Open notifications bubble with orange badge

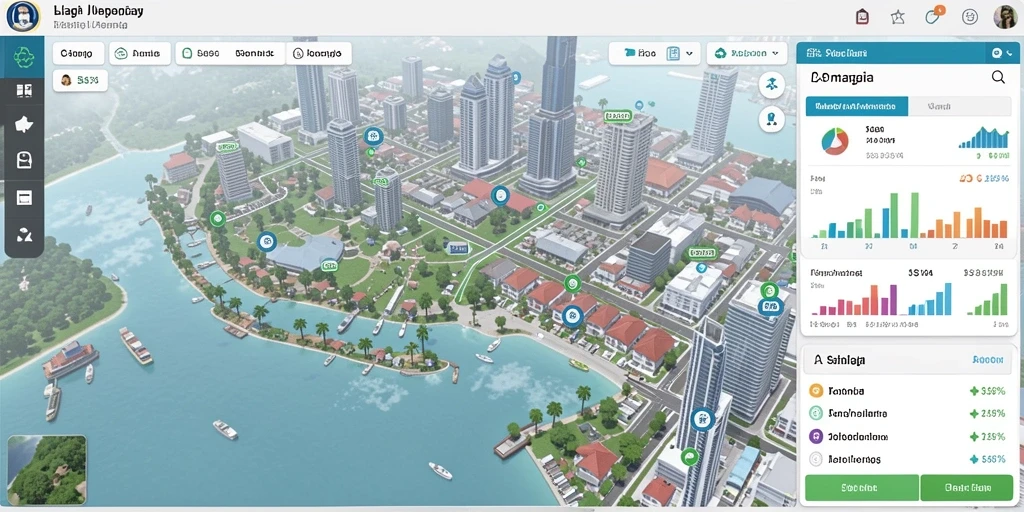[933, 16]
